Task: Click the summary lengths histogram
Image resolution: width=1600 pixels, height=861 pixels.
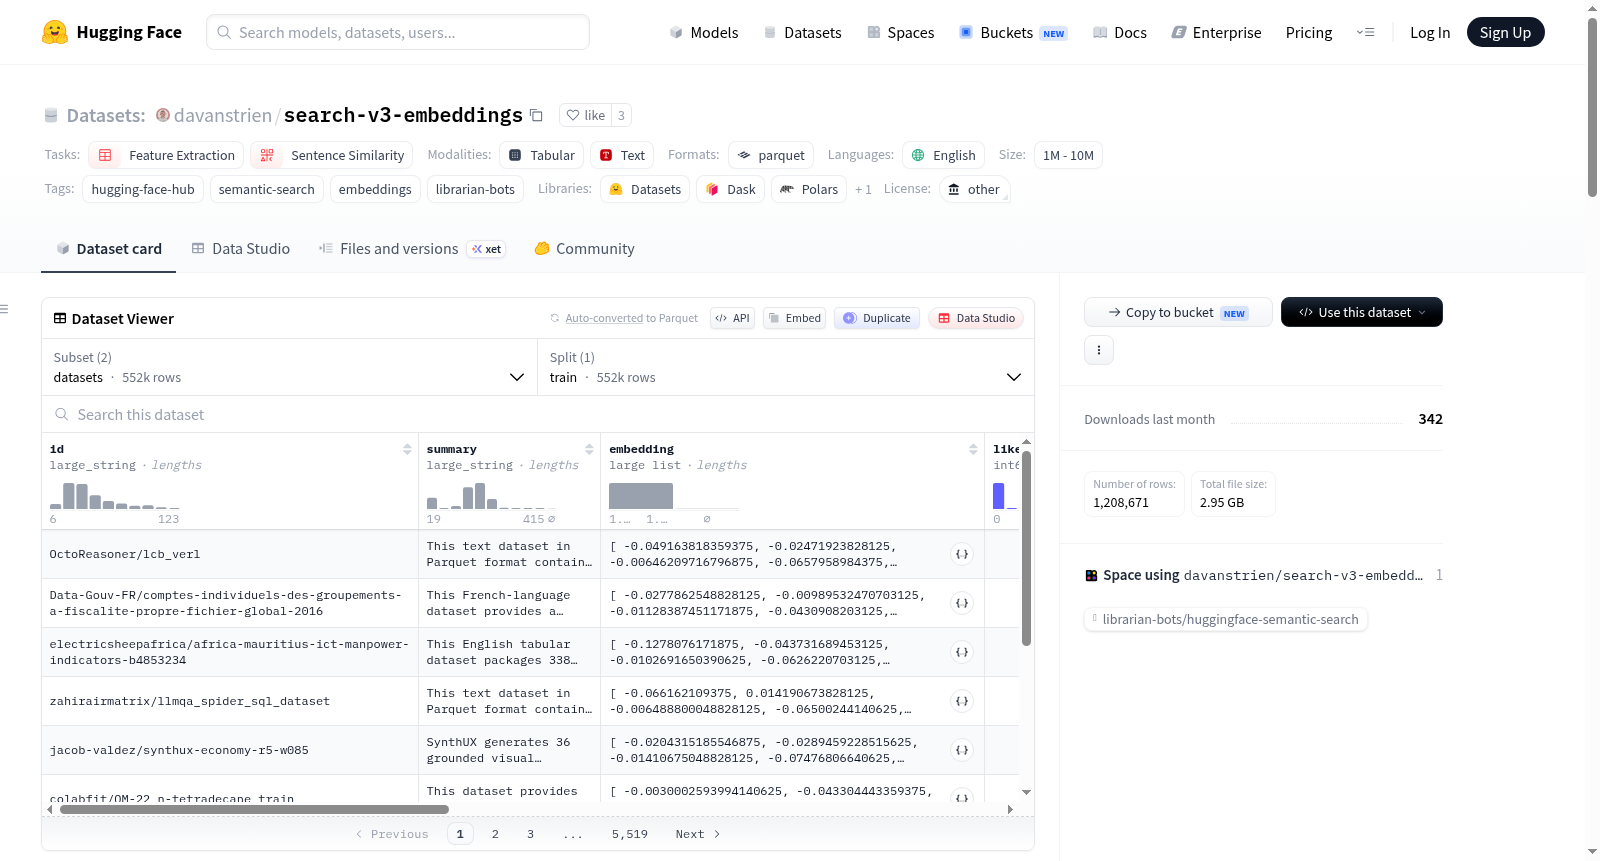Action: click(x=491, y=496)
